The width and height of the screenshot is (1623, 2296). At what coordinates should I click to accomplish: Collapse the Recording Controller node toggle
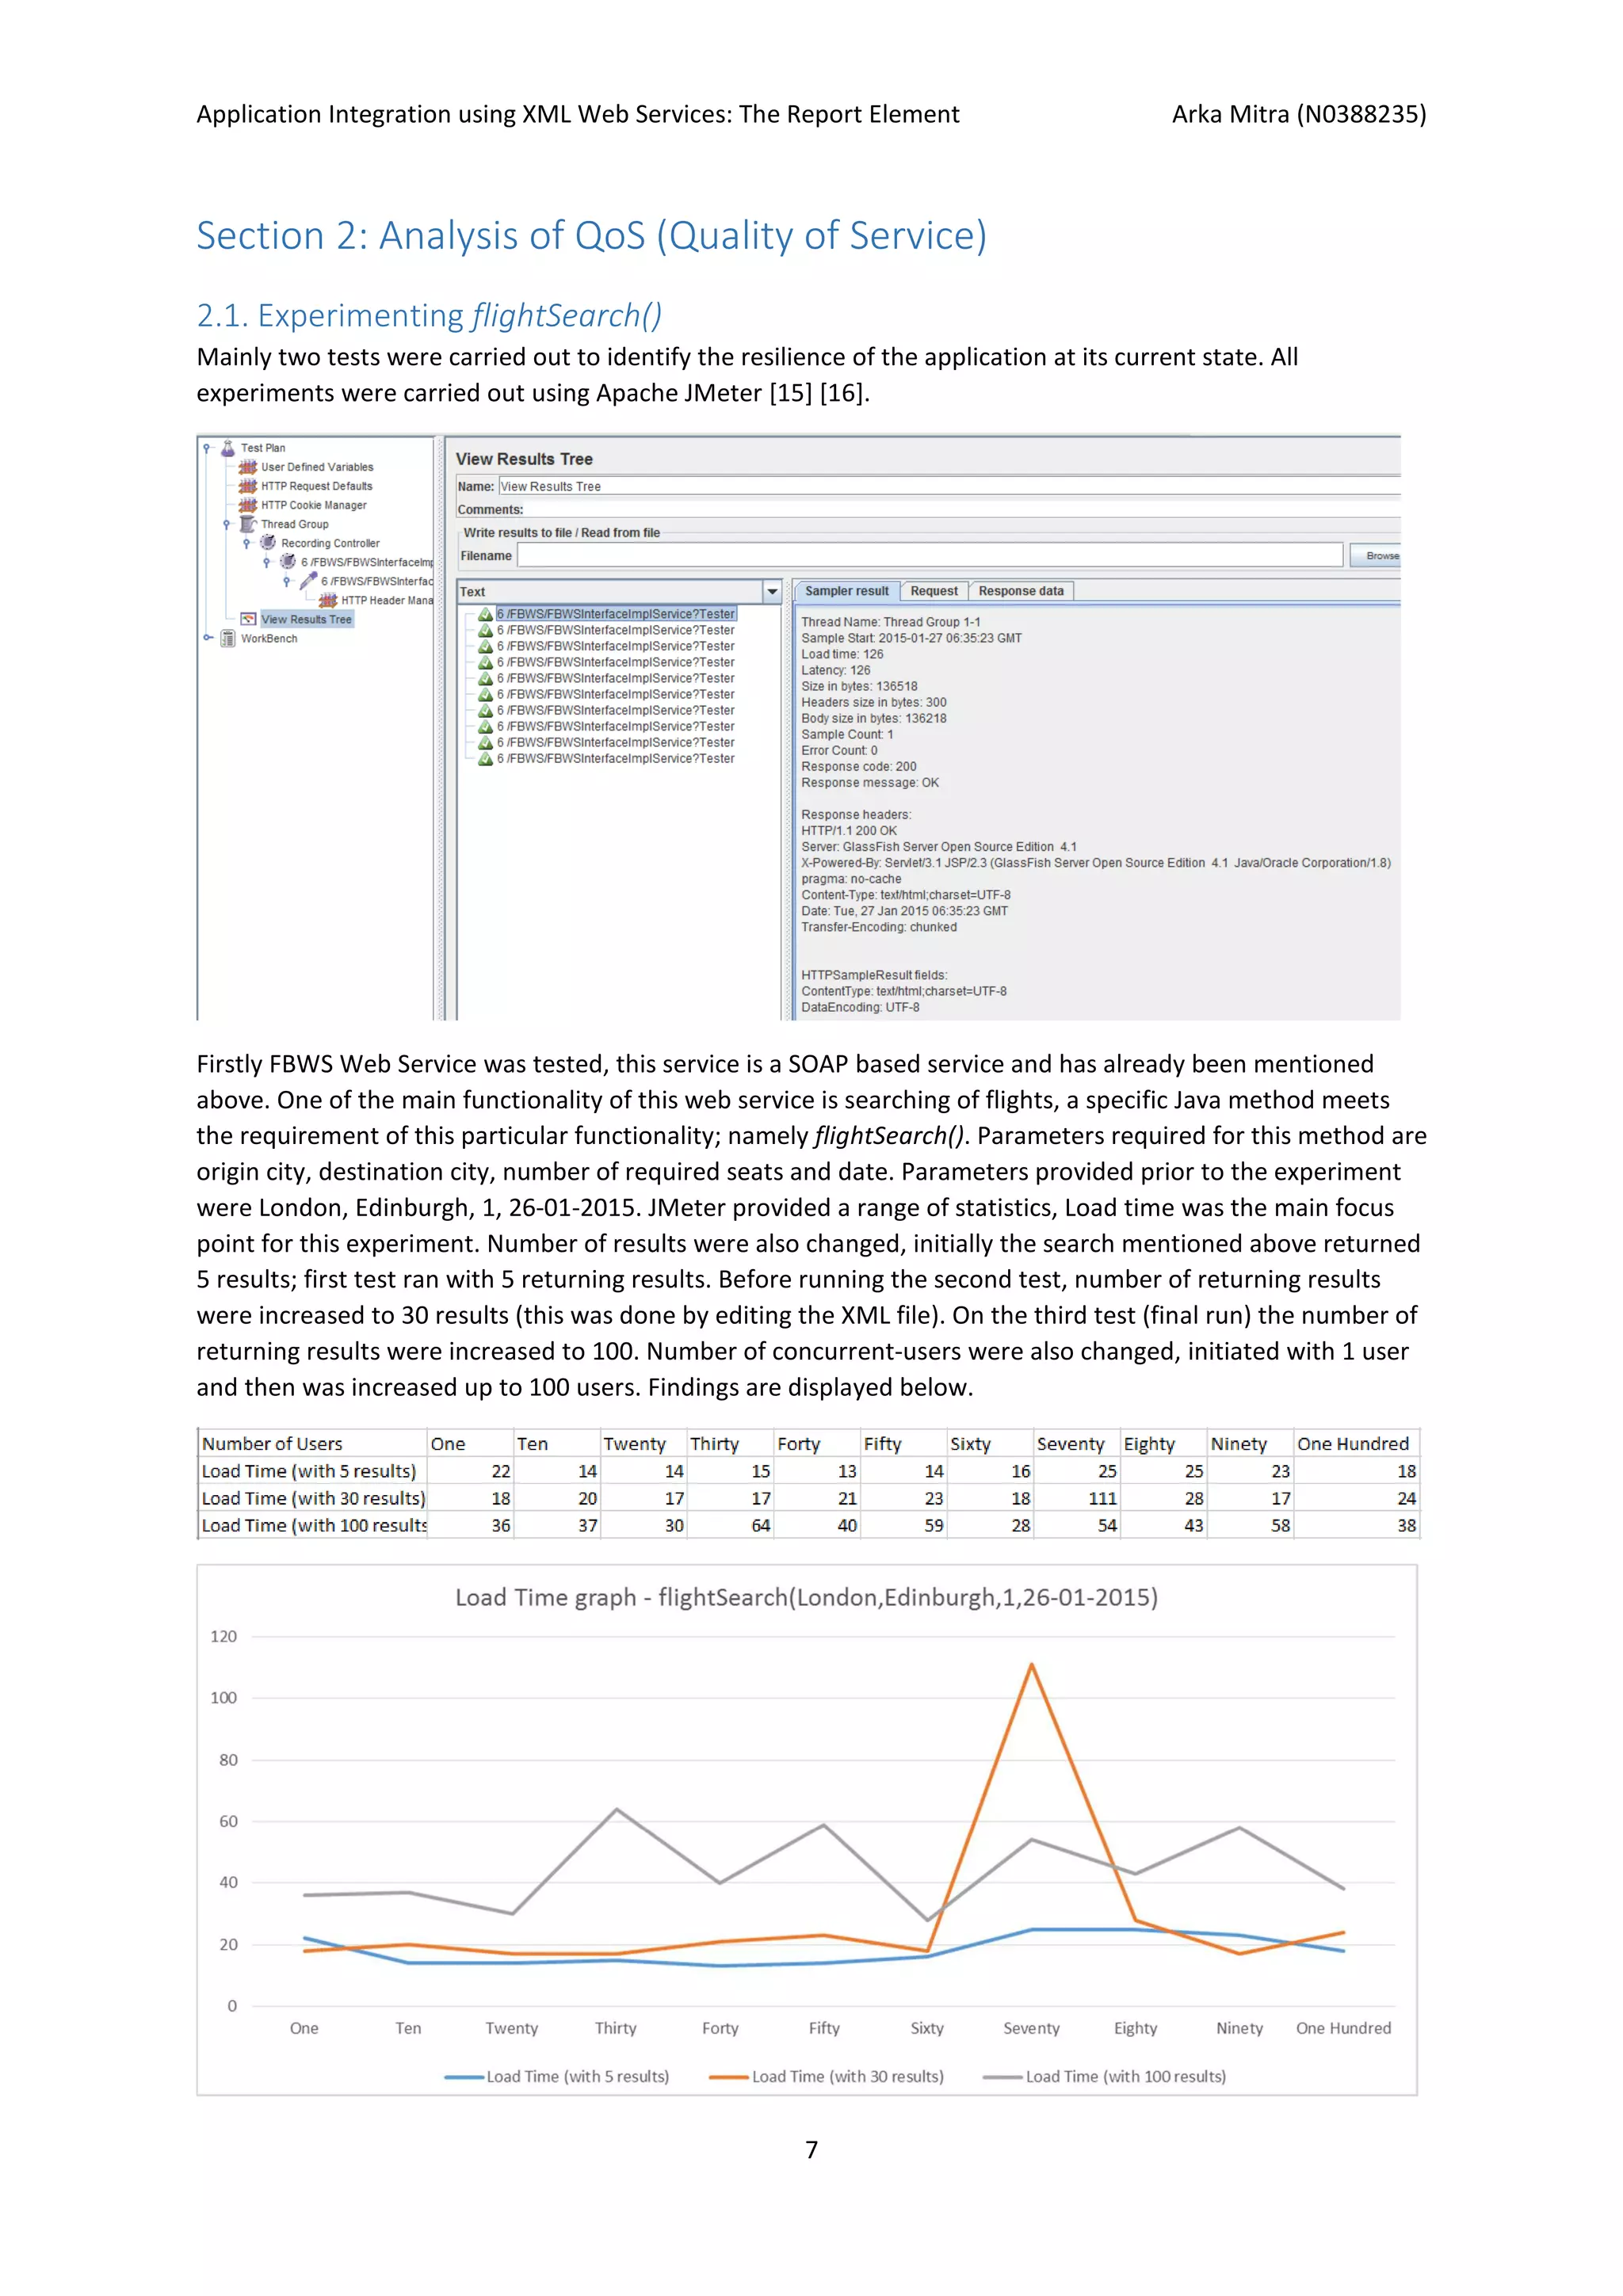247,543
